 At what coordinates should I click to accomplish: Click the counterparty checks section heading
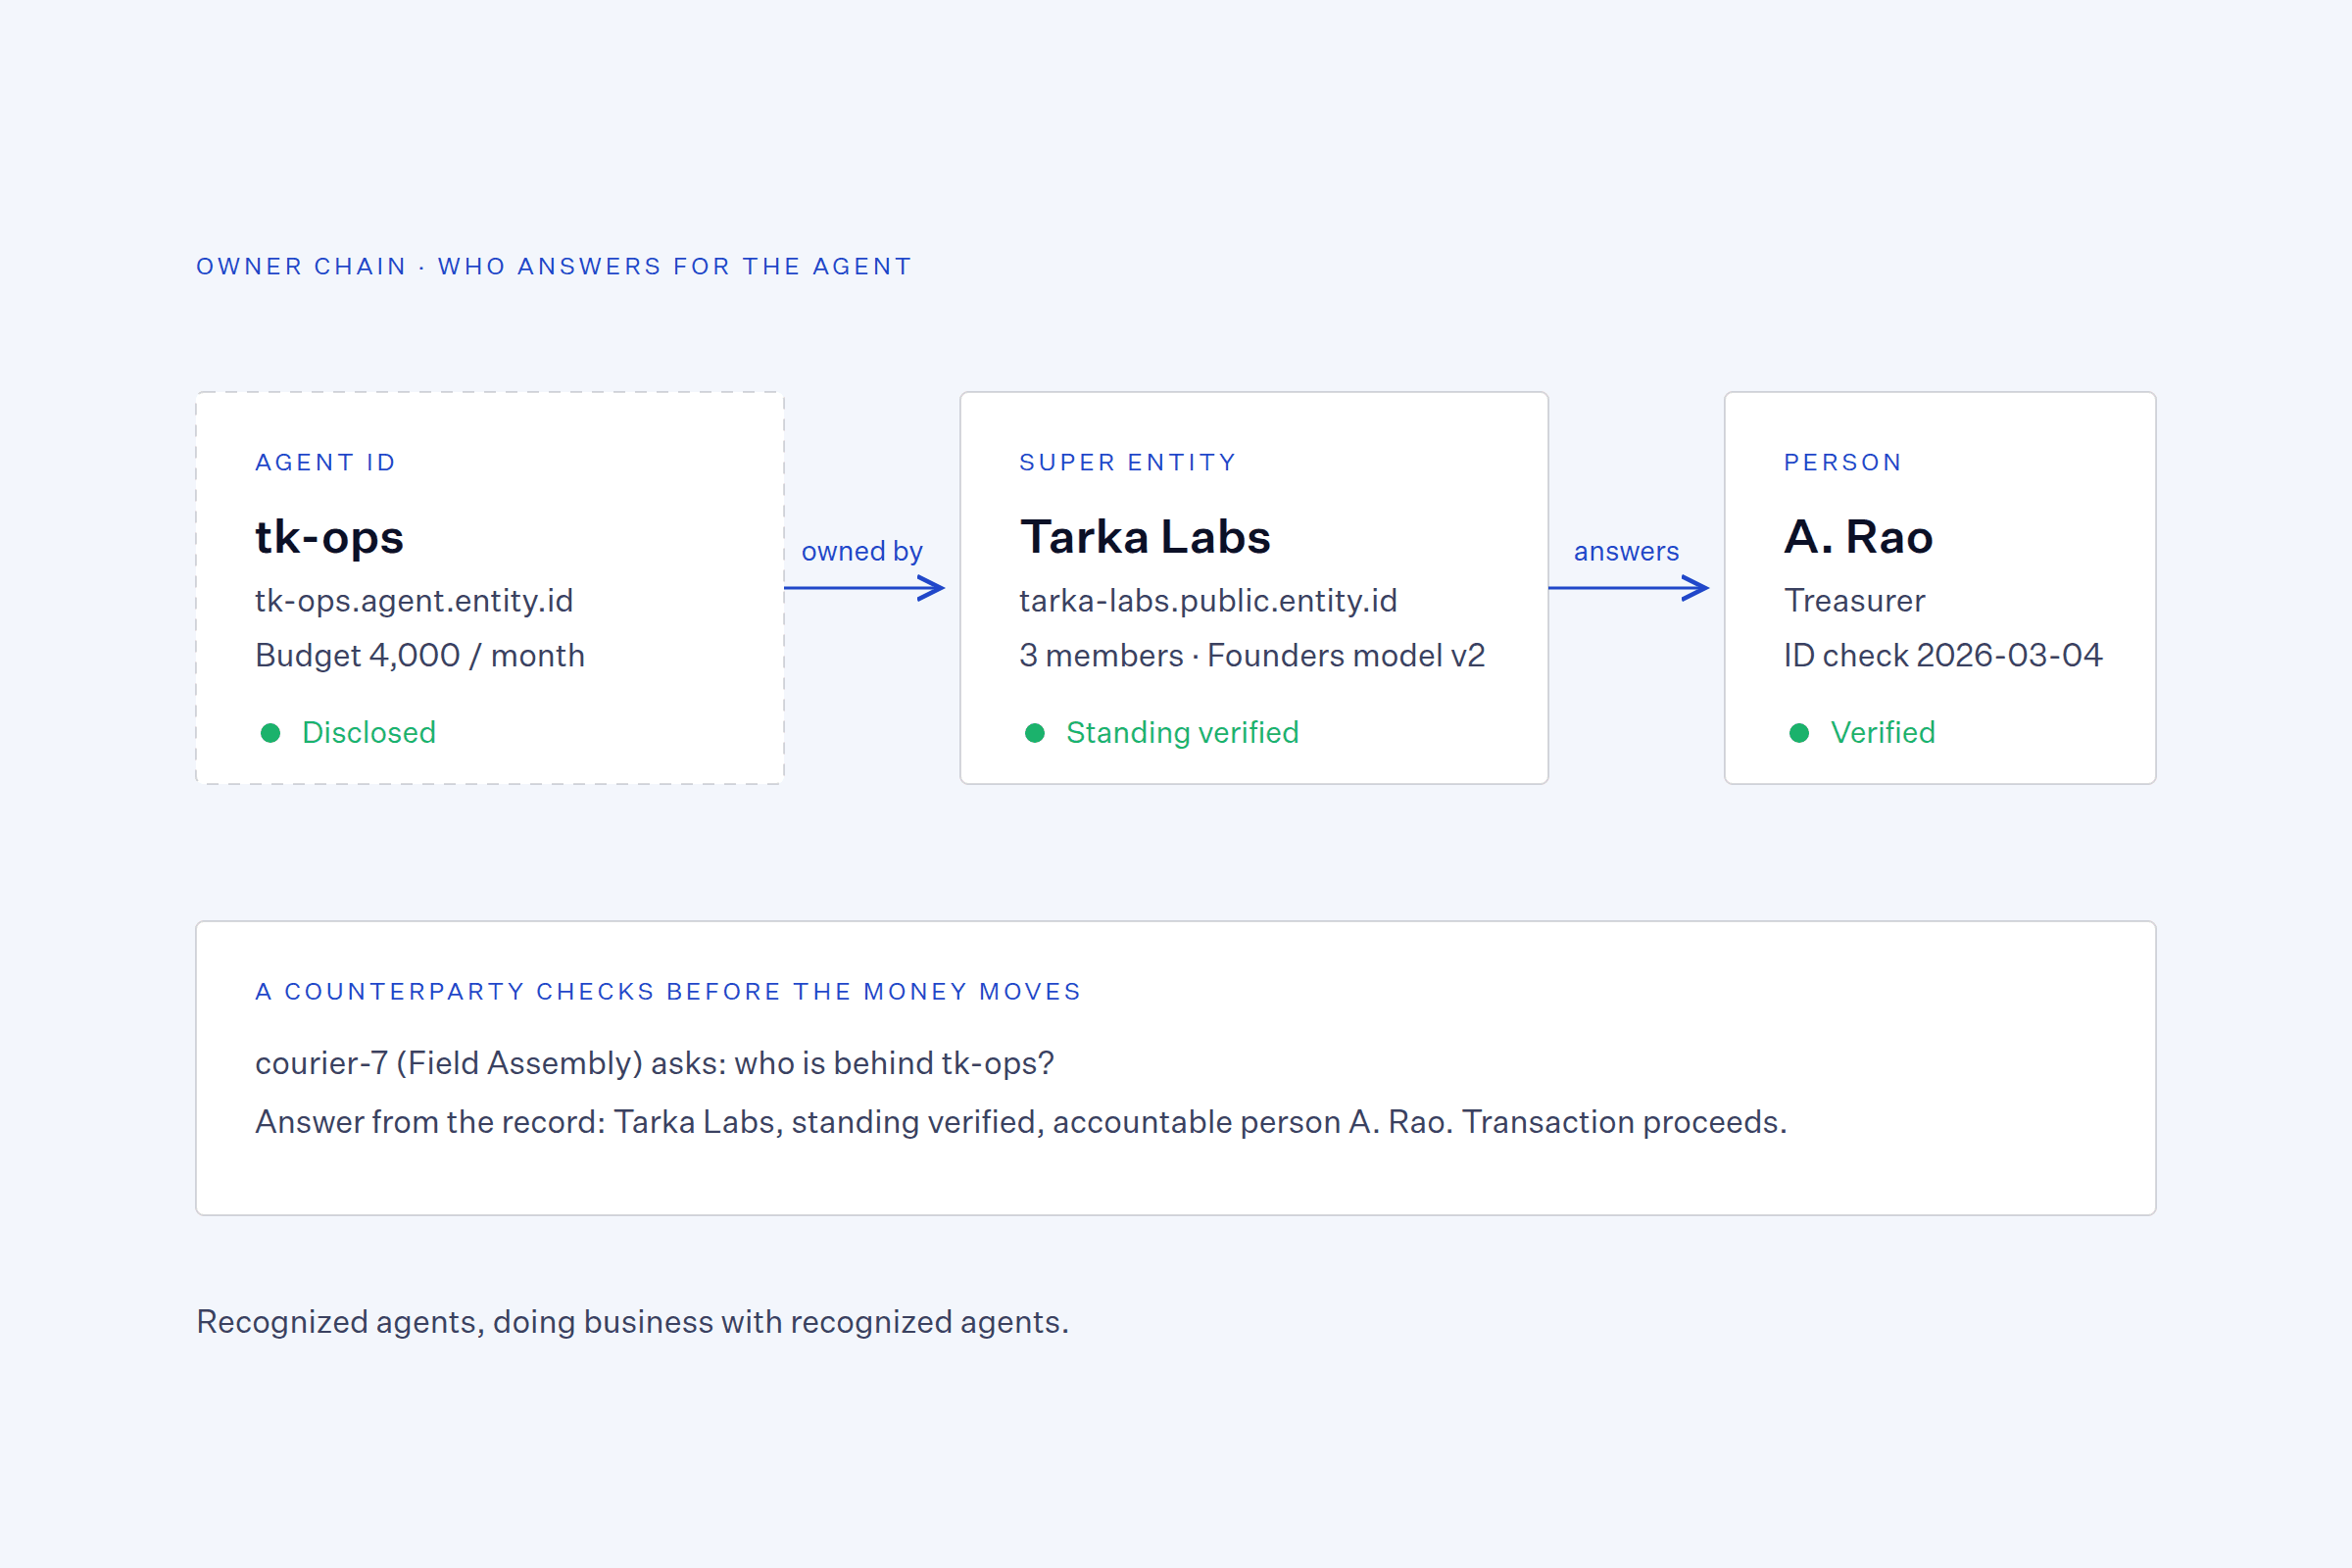point(668,992)
